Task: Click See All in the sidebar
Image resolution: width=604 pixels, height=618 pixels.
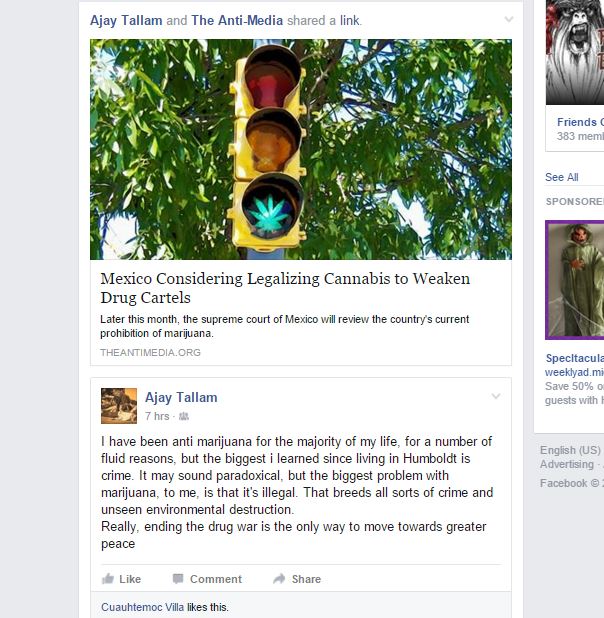Action: (562, 177)
